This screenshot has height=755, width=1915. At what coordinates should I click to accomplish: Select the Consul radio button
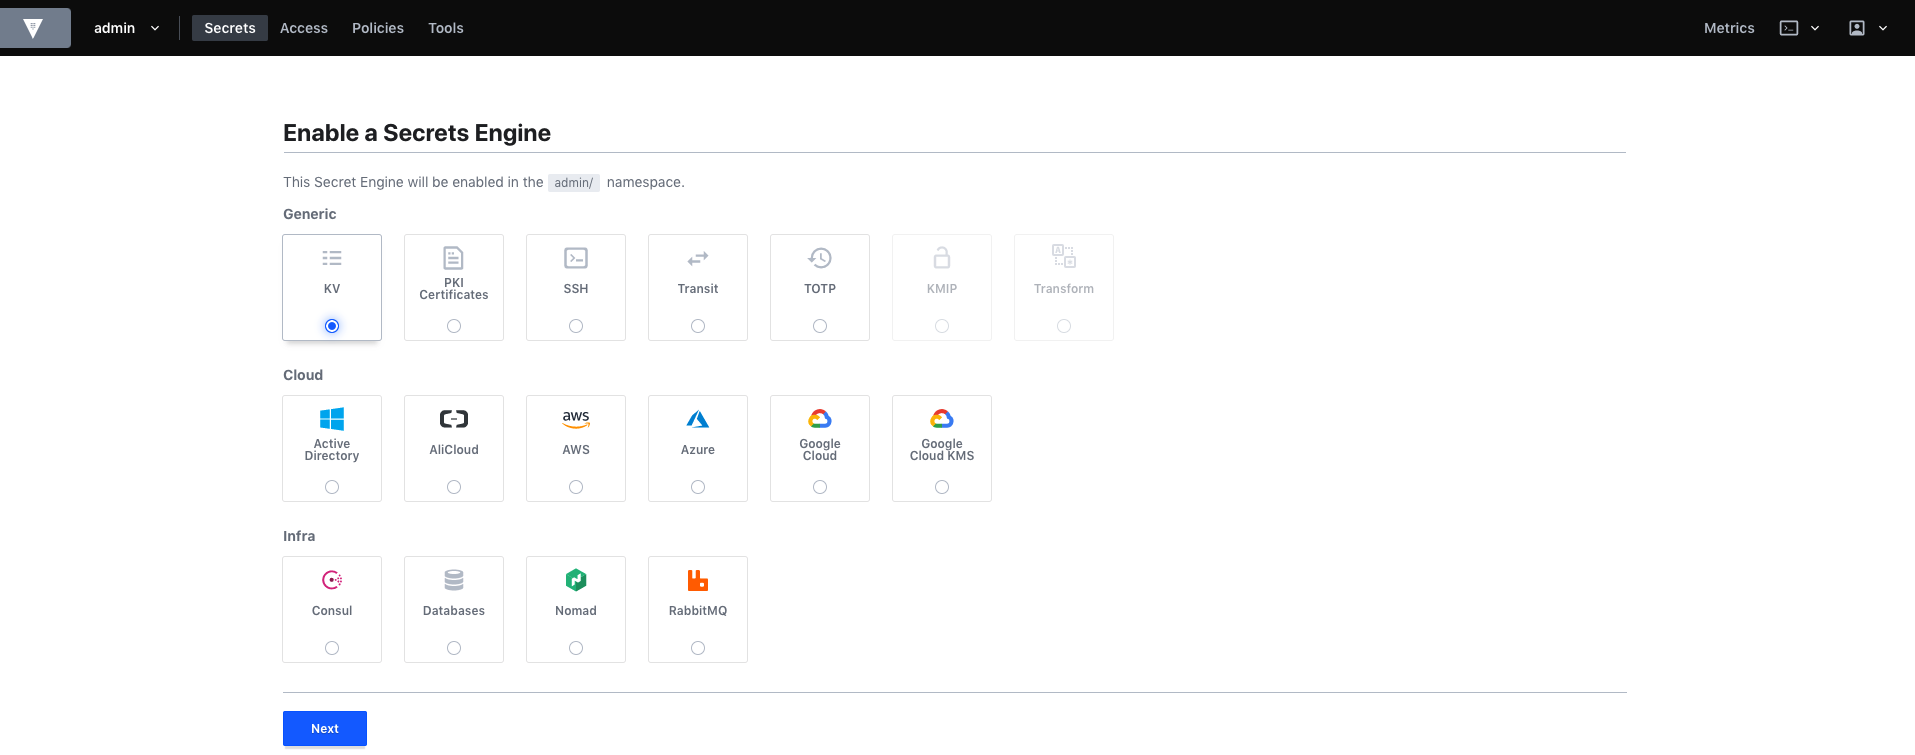coord(332,648)
